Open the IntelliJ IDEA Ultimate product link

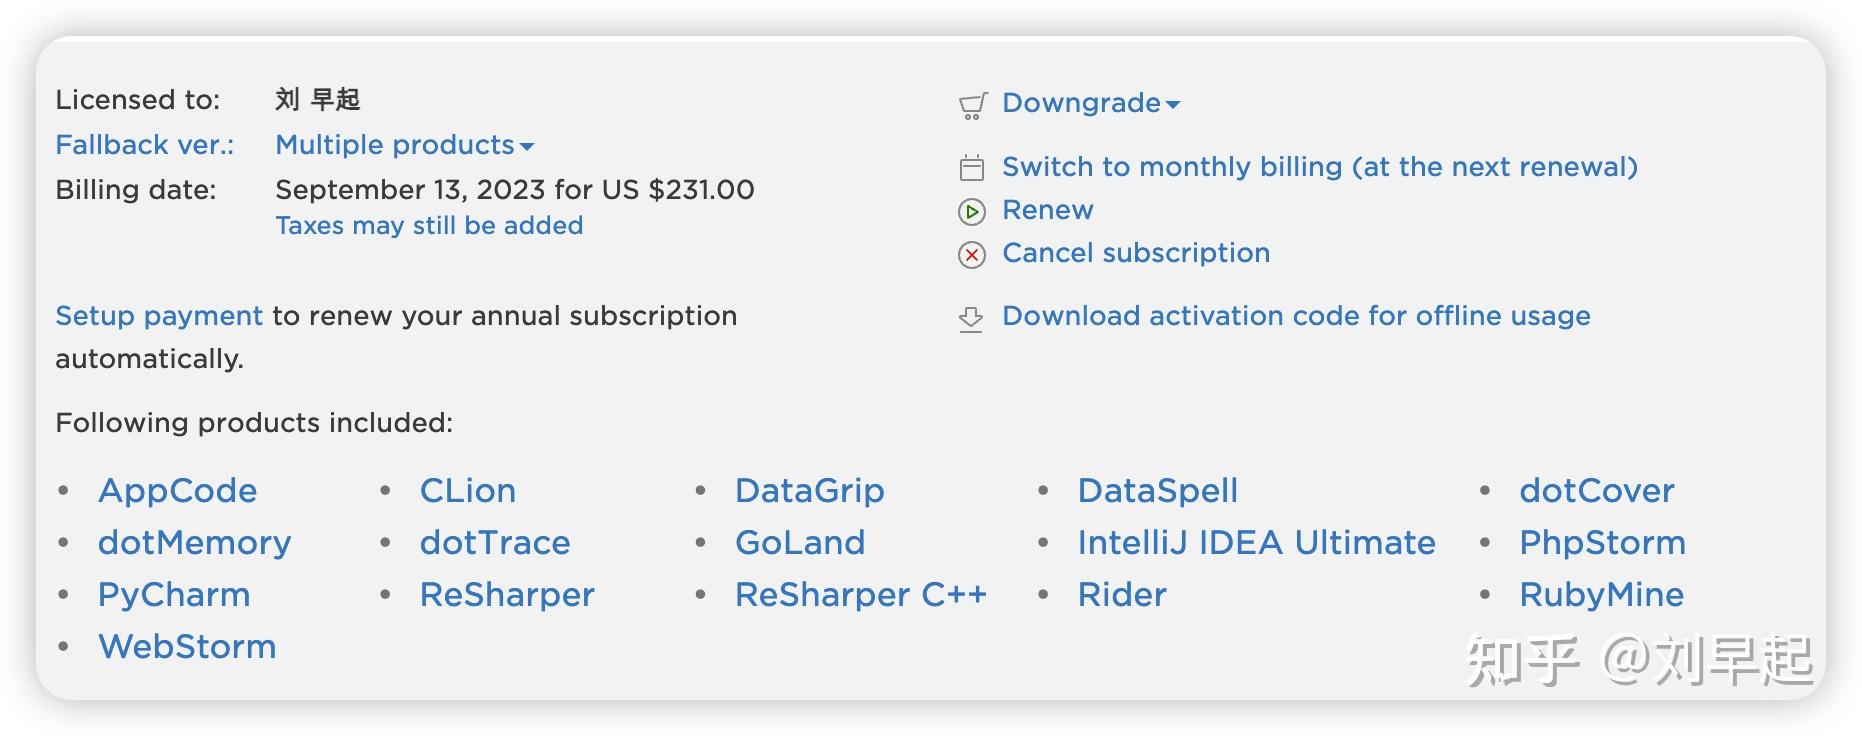click(1256, 543)
